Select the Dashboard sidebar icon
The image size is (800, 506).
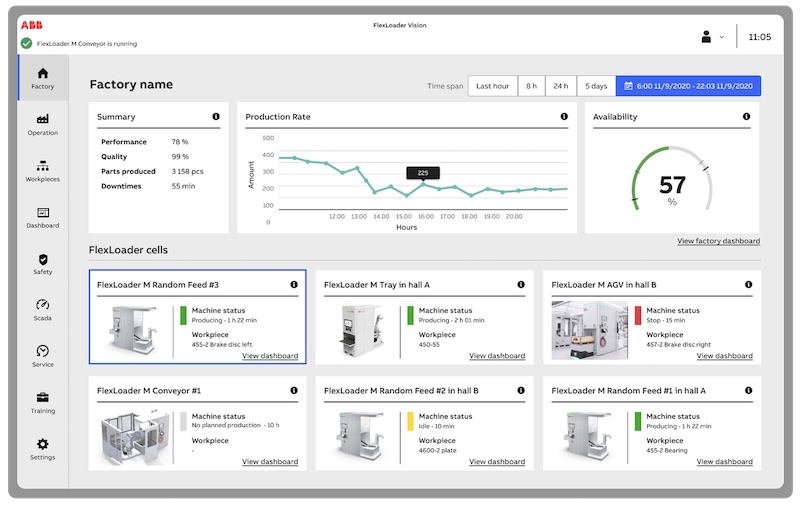[x=43, y=212]
